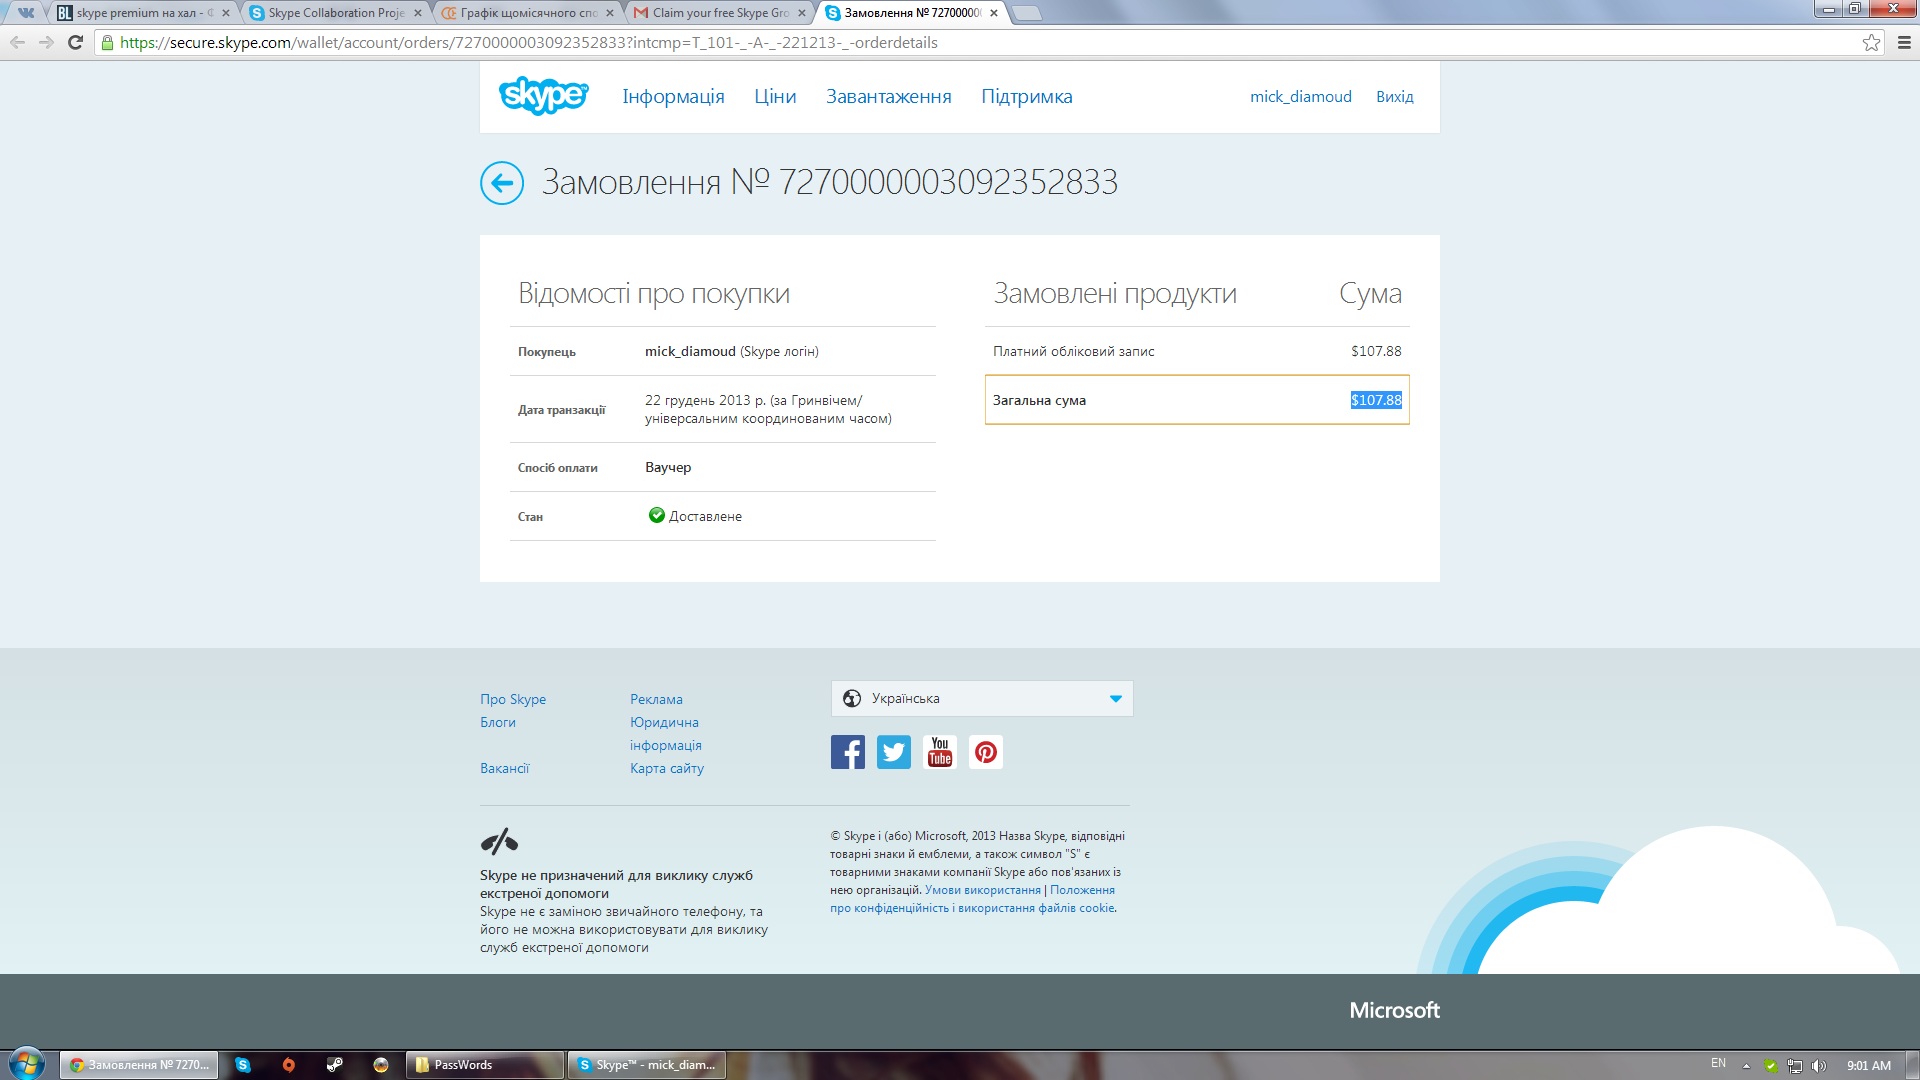Open the mick_diamoud account link
The height and width of the screenshot is (1080, 1920).
1300,96
